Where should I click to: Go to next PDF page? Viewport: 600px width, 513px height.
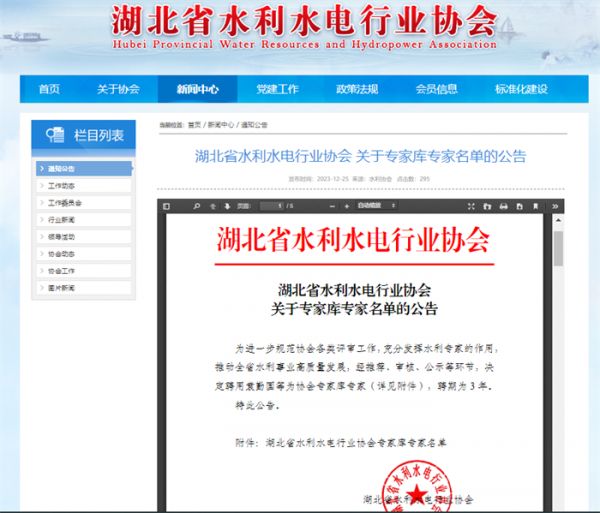click(226, 206)
